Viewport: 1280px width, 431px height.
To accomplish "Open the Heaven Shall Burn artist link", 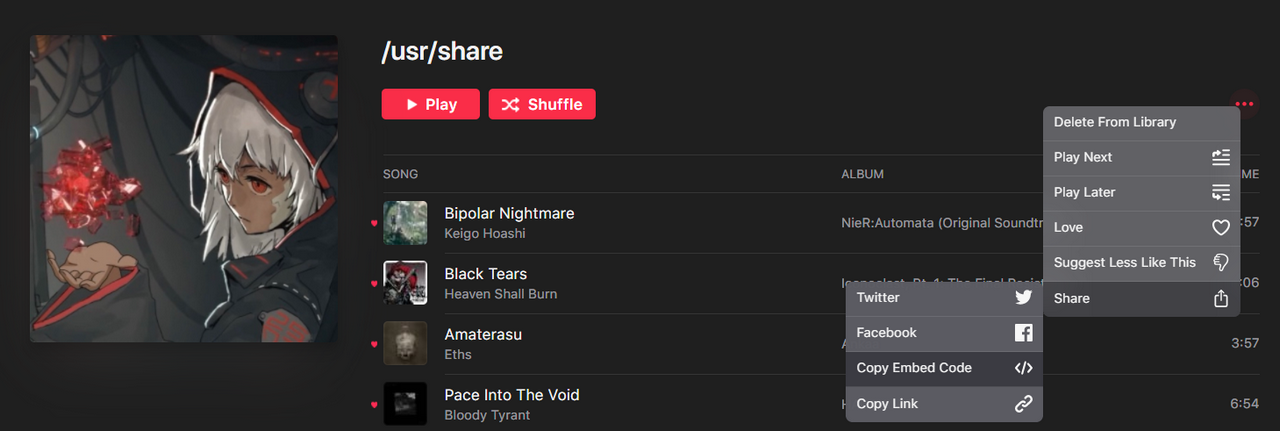I will [x=500, y=294].
